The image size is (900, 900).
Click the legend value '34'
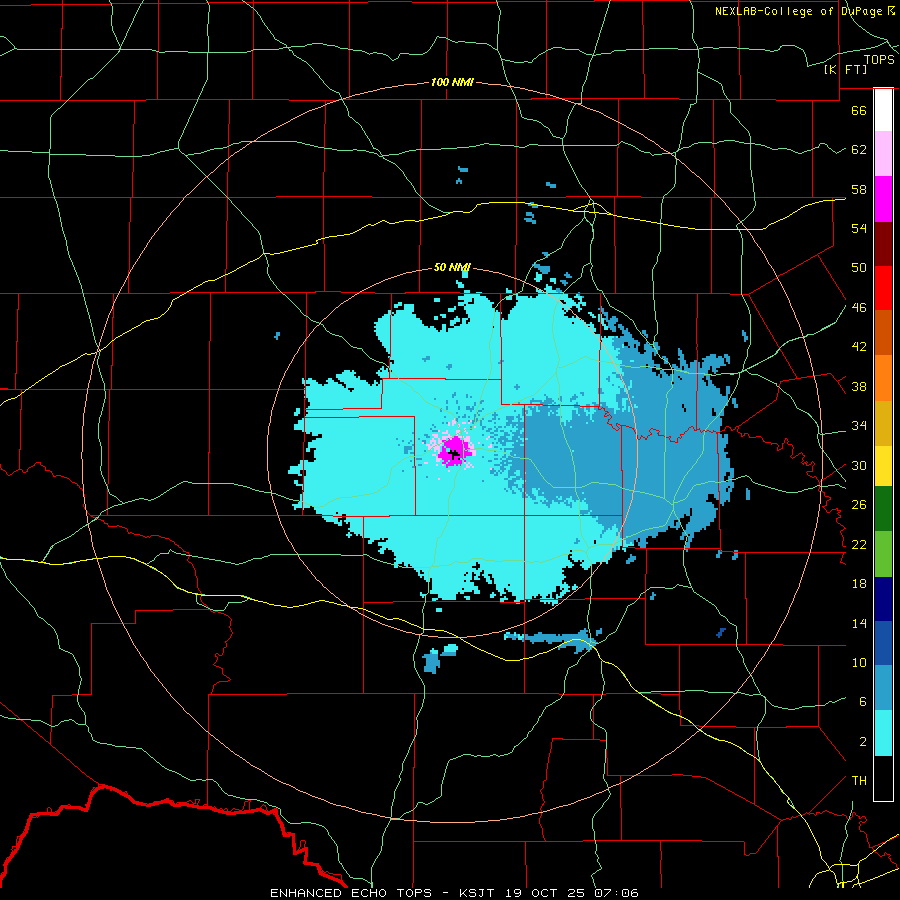pos(859,426)
